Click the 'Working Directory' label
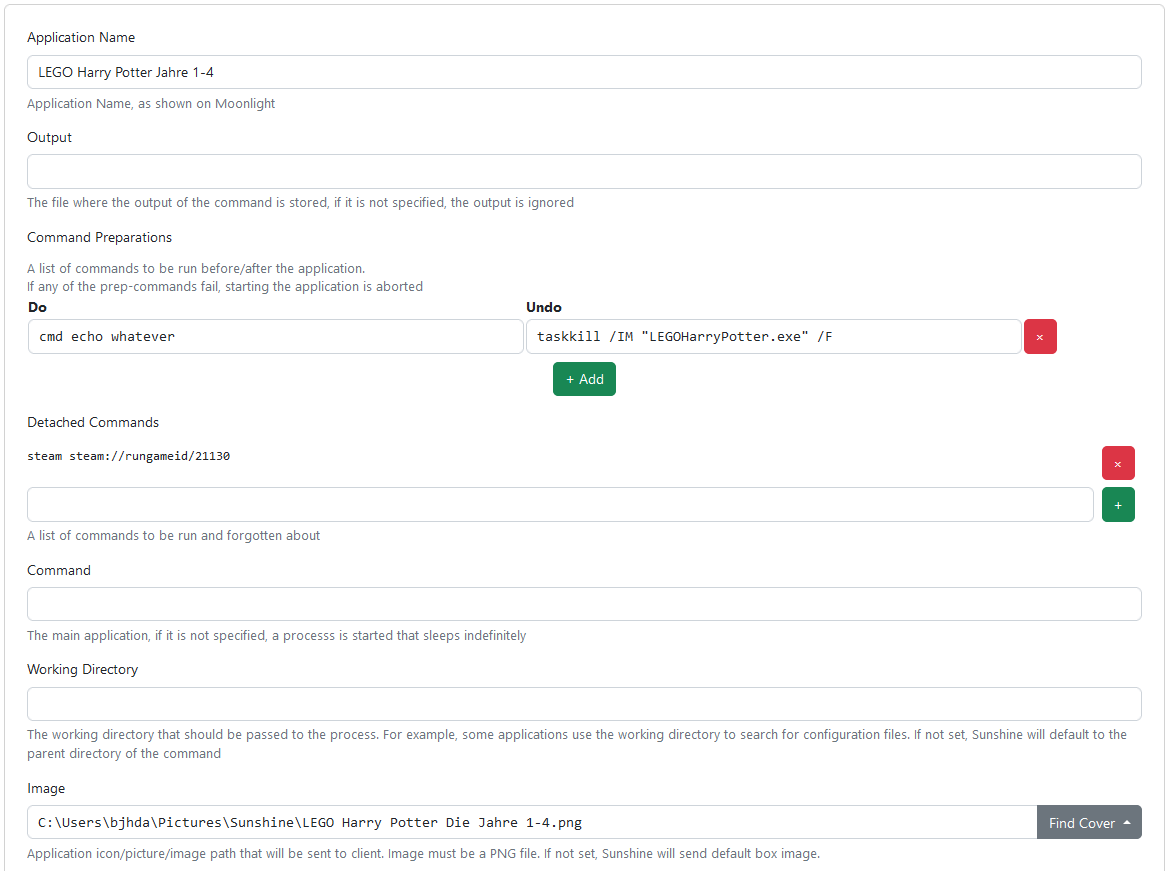Image resolution: width=1170 pixels, height=871 pixels. (83, 669)
